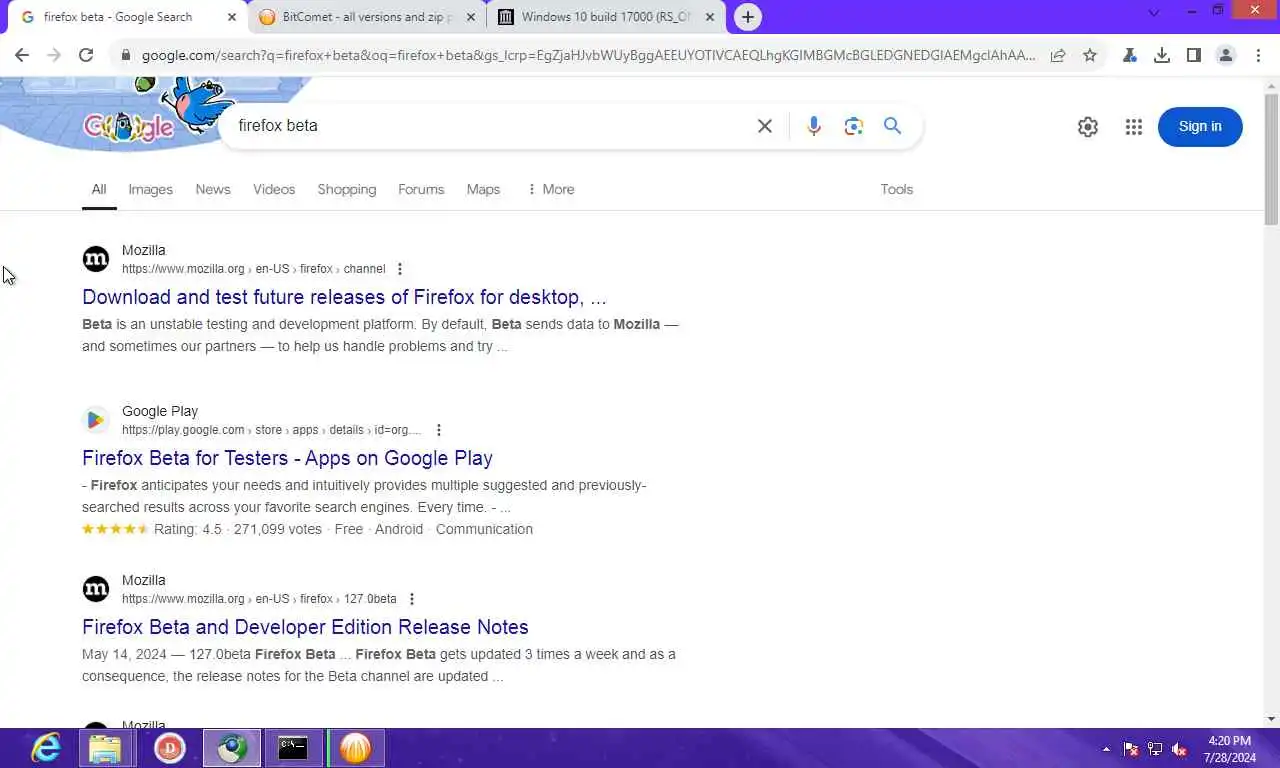This screenshot has width=1280, height=768.
Task: Open Google quick settings gear
Action: (1088, 127)
